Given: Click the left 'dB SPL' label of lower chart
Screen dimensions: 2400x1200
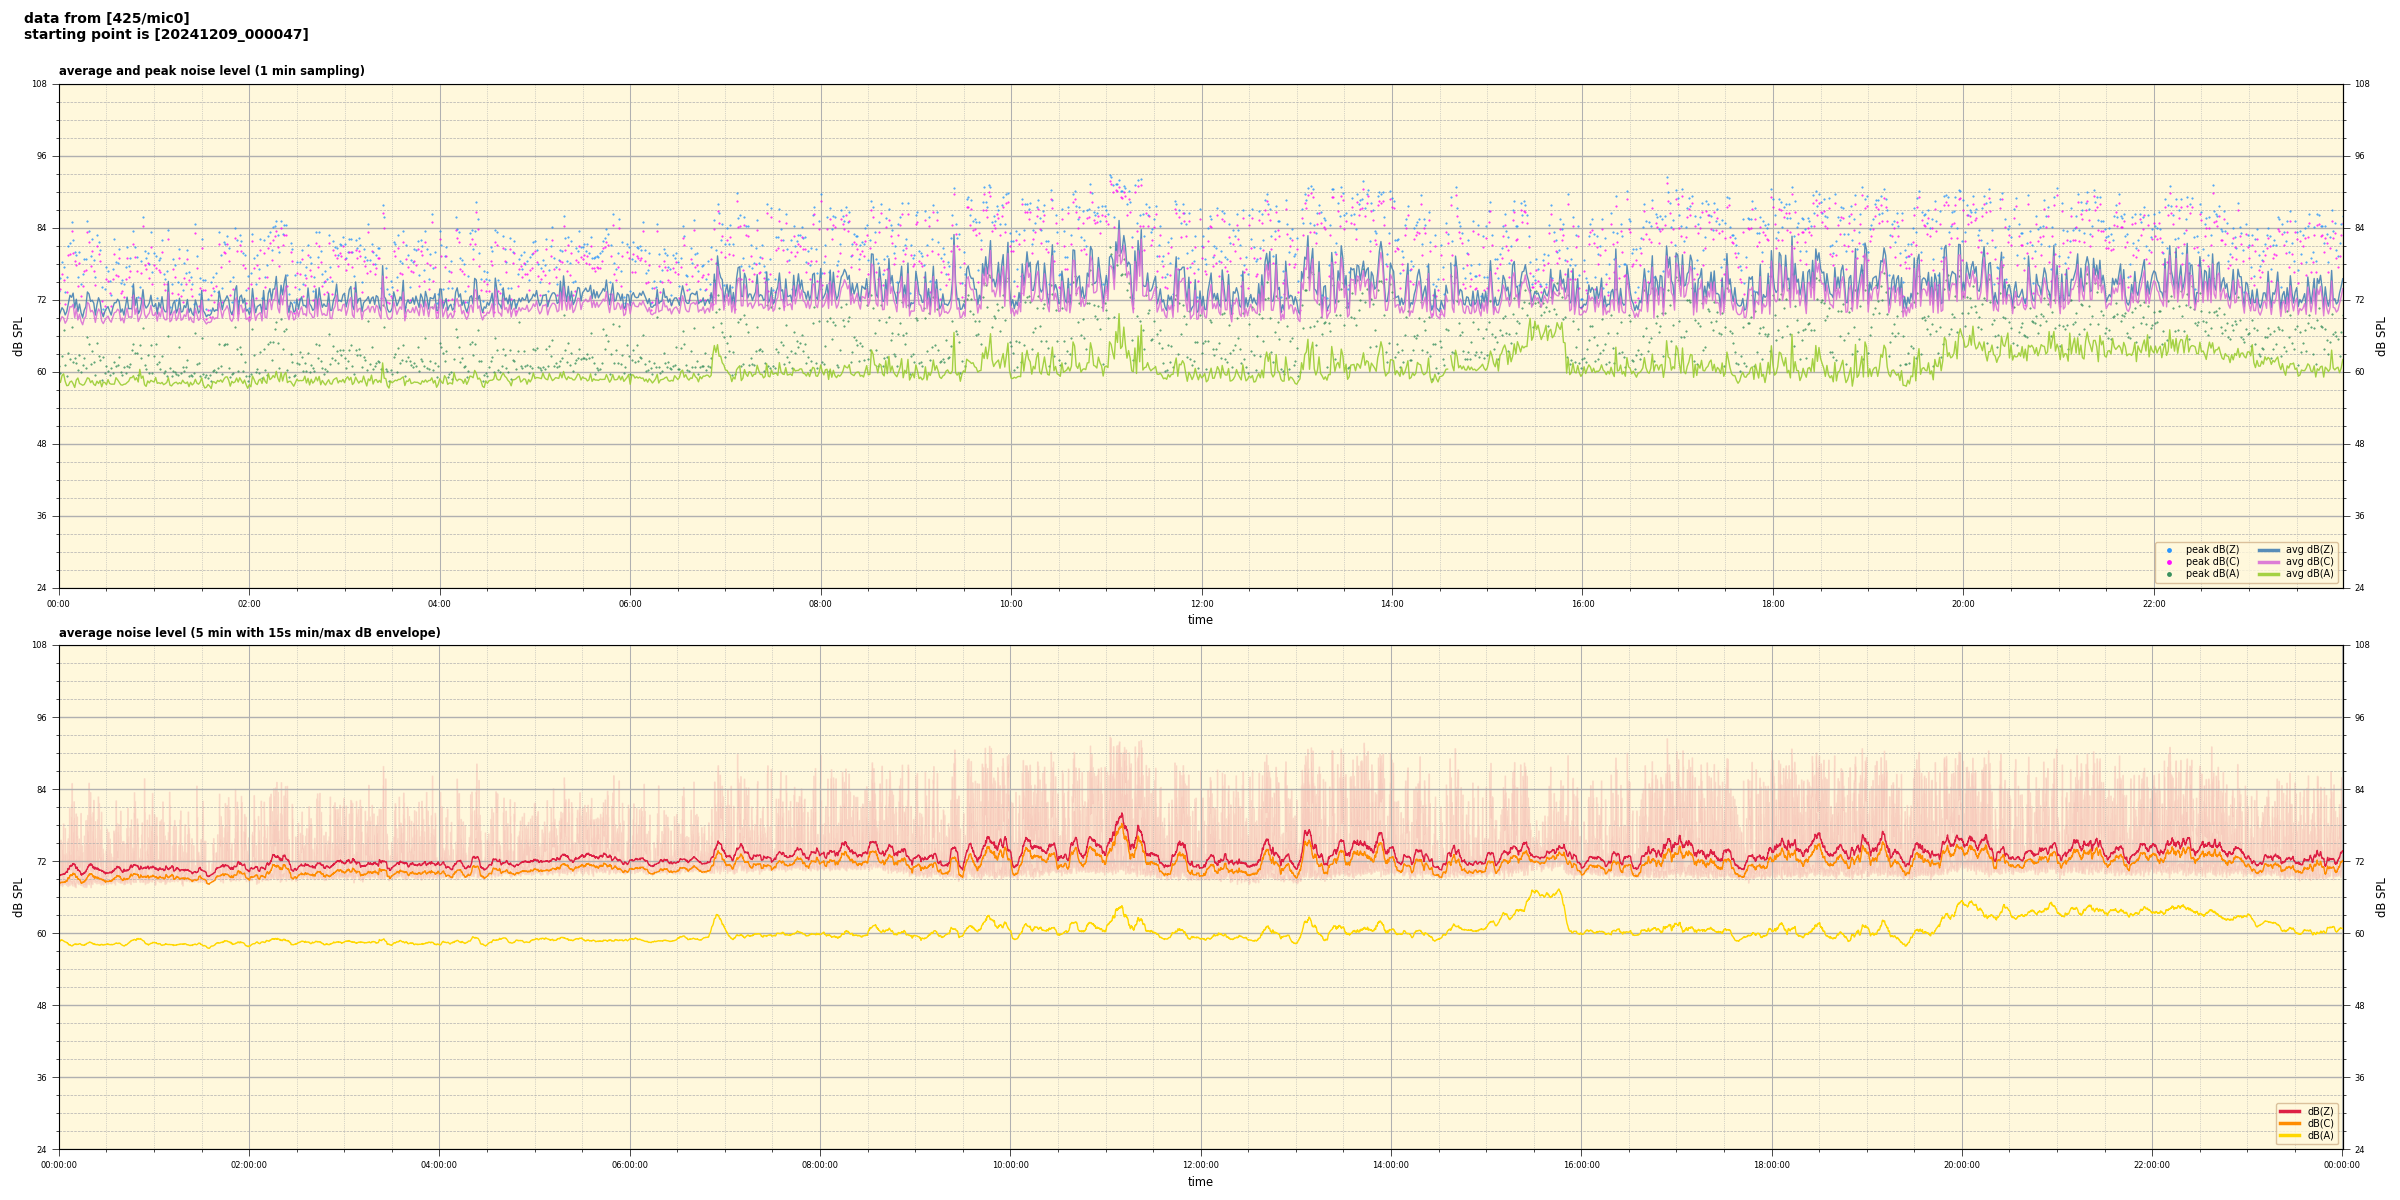Looking at the screenshot, I should (x=18, y=897).
